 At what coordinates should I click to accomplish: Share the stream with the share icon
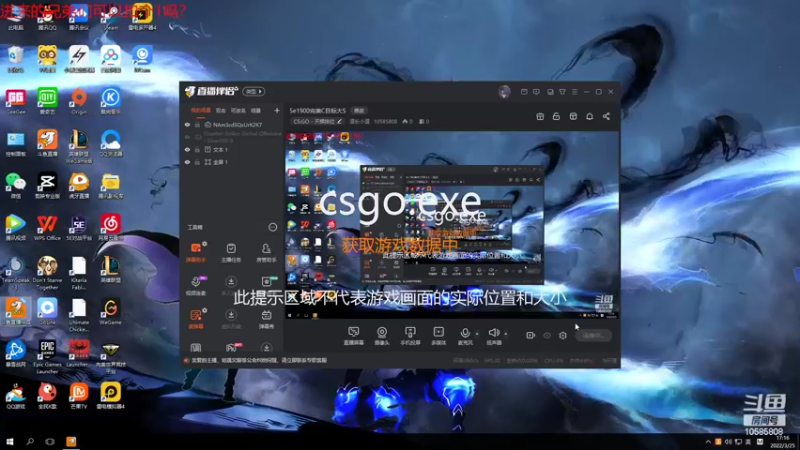click(606, 116)
